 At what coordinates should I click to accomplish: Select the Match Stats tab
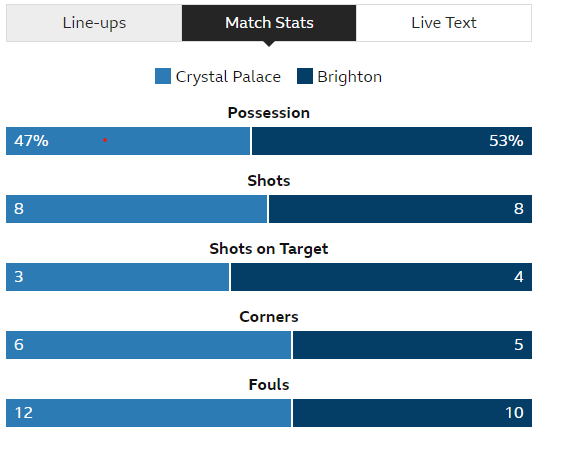click(x=269, y=23)
